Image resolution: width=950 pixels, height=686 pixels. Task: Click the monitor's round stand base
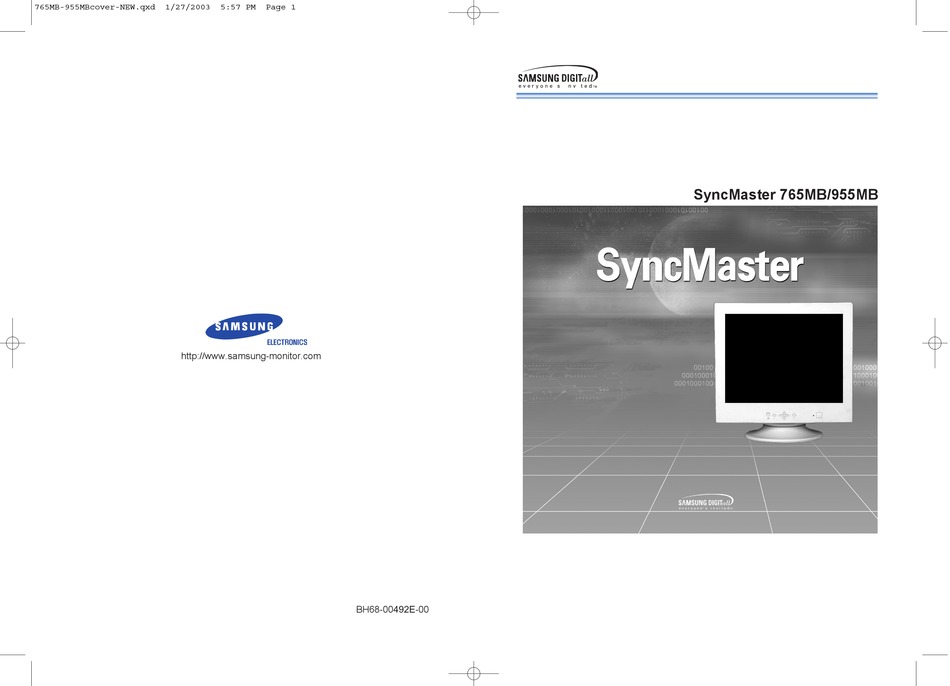[x=783, y=433]
